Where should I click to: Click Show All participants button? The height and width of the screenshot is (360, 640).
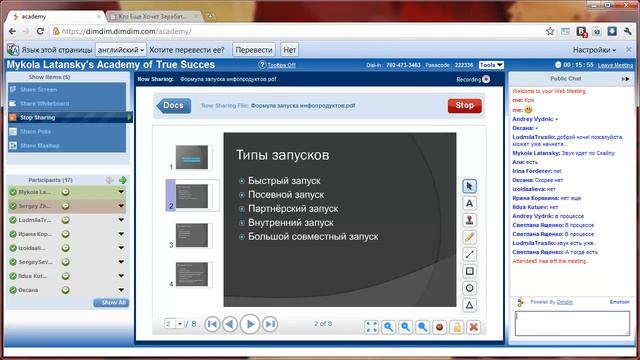click(111, 302)
